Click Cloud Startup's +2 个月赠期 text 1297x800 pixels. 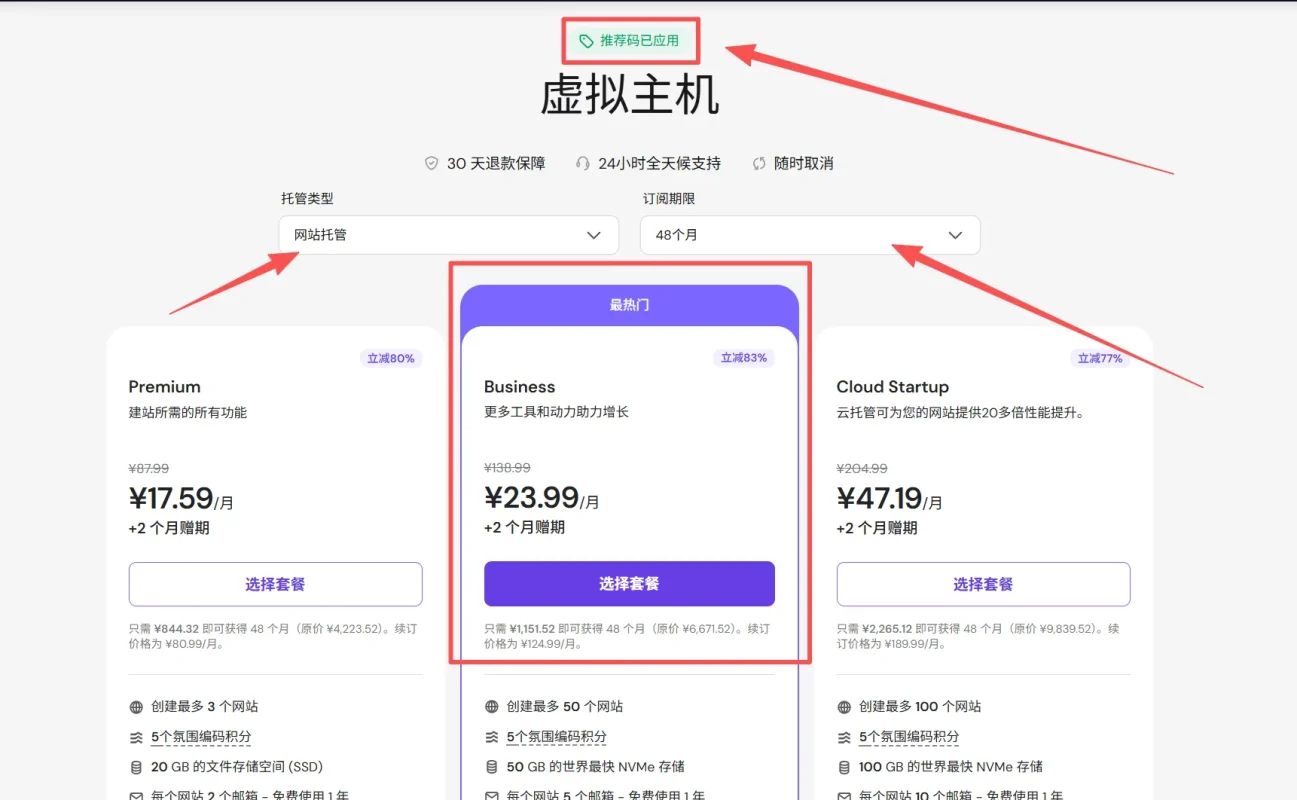pyautogui.click(x=877, y=528)
